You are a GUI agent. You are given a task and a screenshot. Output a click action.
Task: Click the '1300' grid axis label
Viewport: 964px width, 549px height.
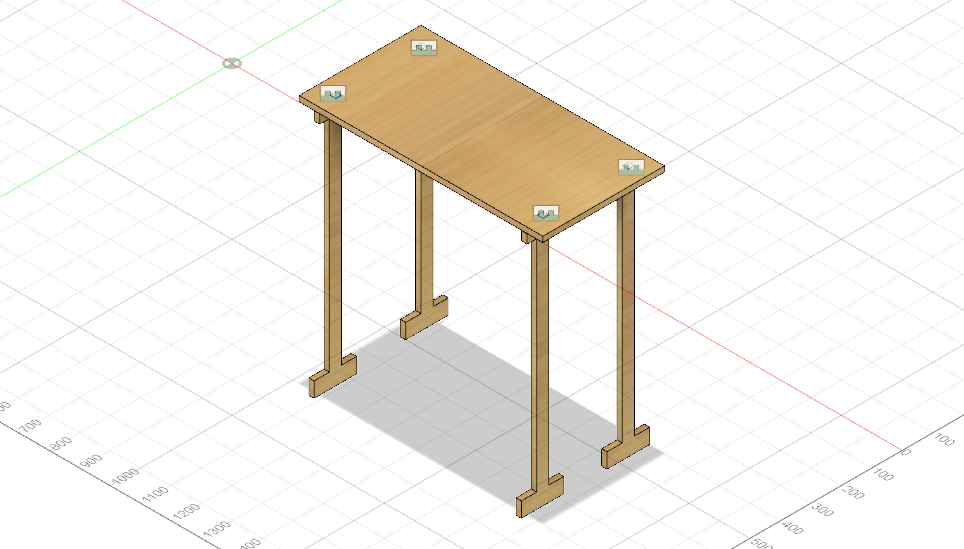tap(217, 529)
